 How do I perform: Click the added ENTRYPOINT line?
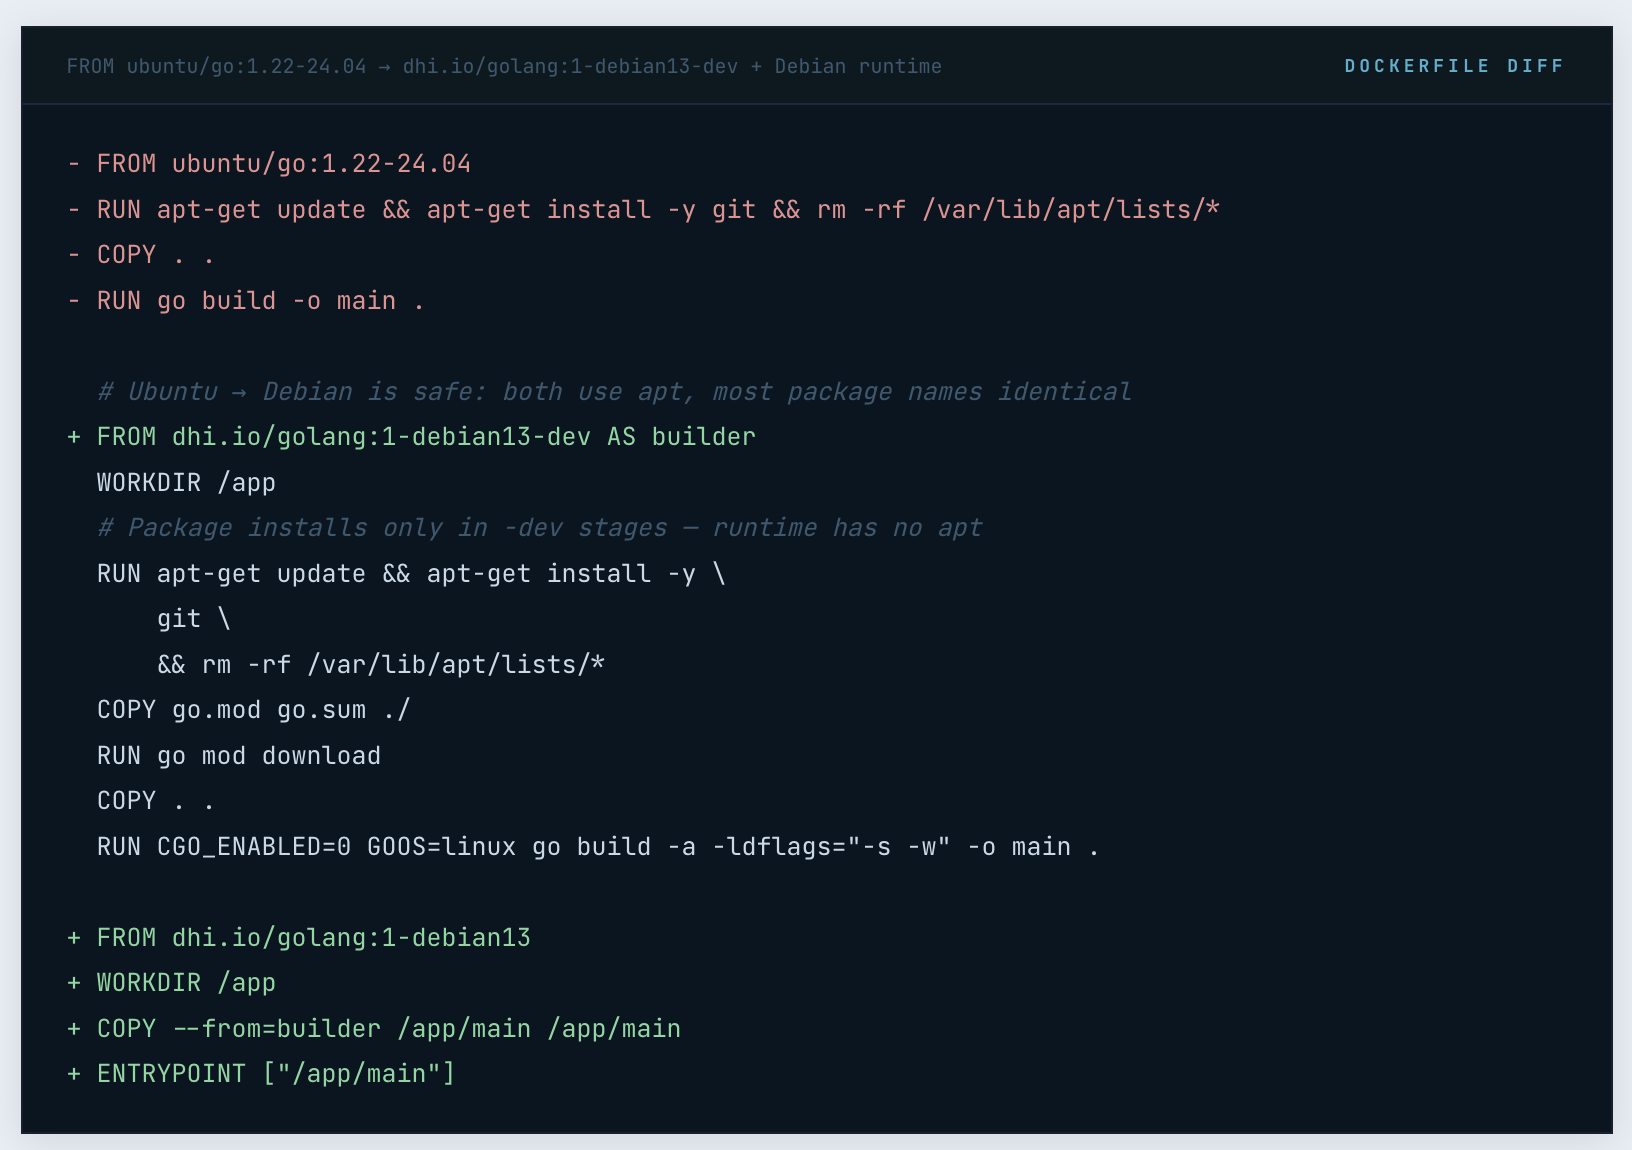pyautogui.click(x=275, y=1074)
